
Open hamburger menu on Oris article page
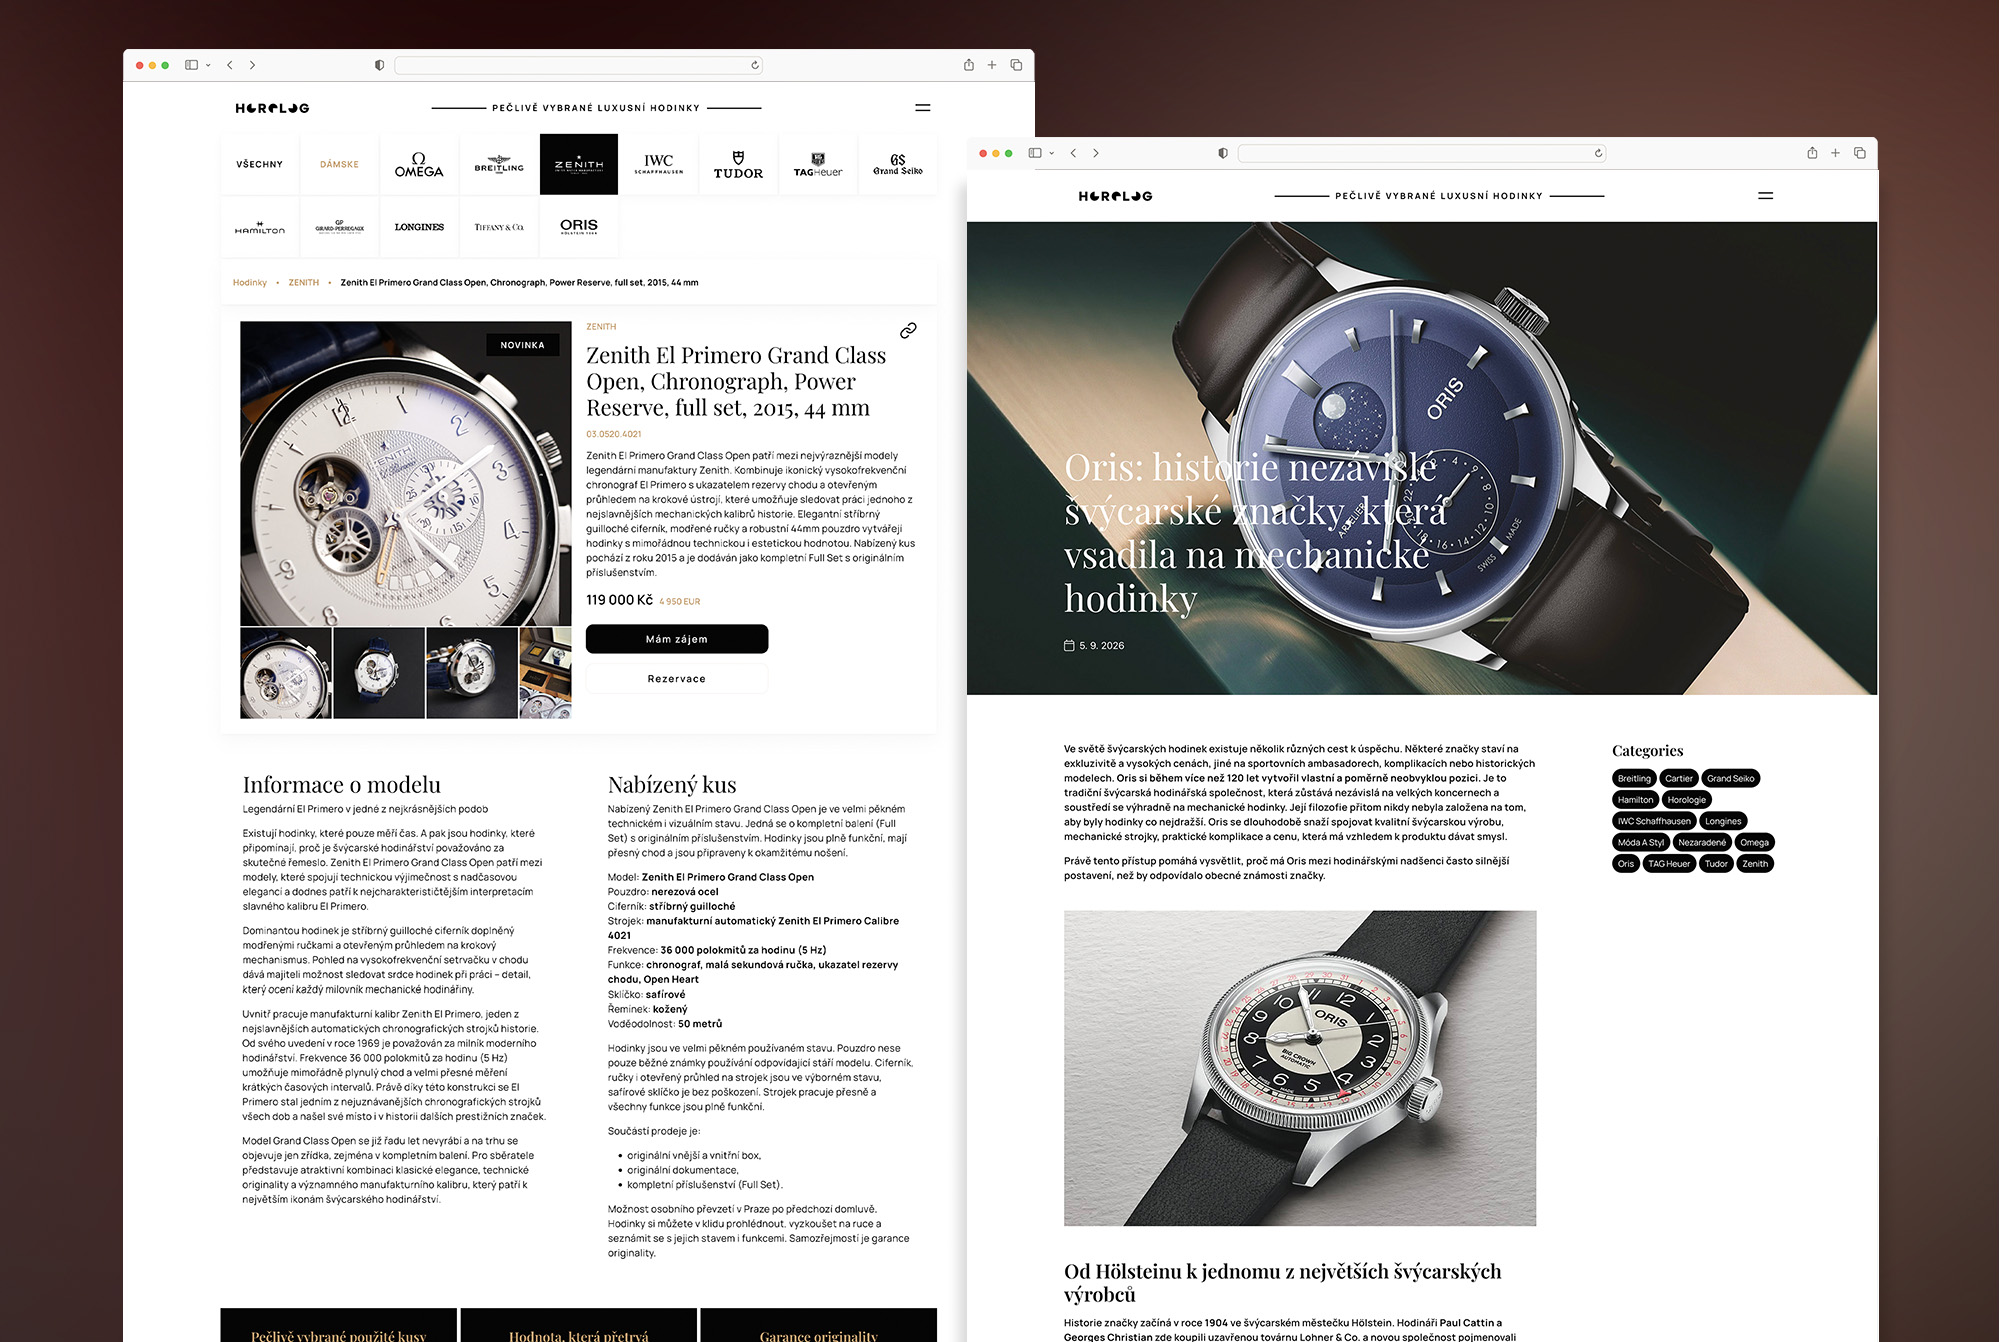[1765, 196]
